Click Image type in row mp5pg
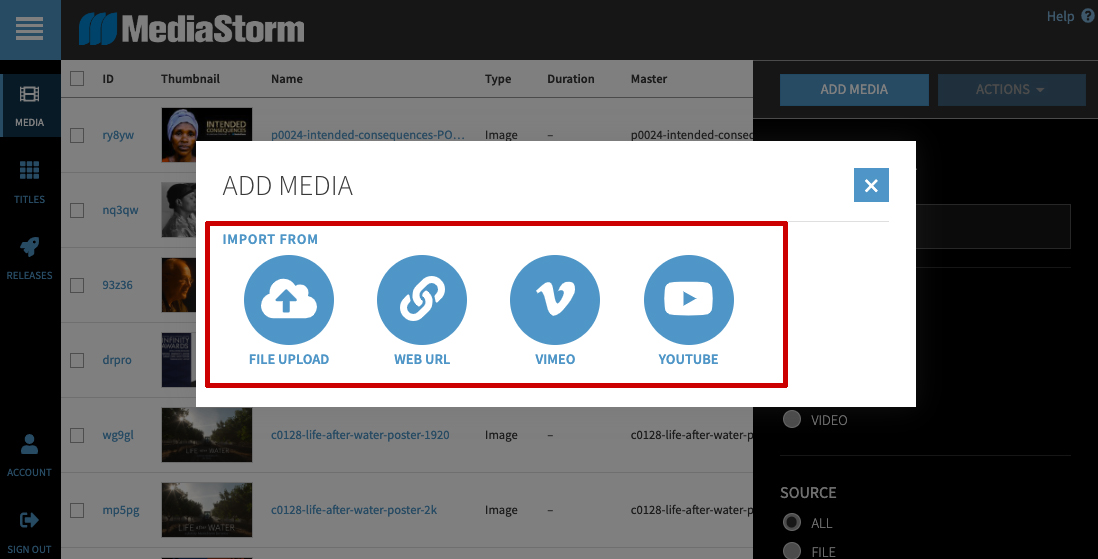Image resolution: width=1098 pixels, height=559 pixels. (501, 510)
